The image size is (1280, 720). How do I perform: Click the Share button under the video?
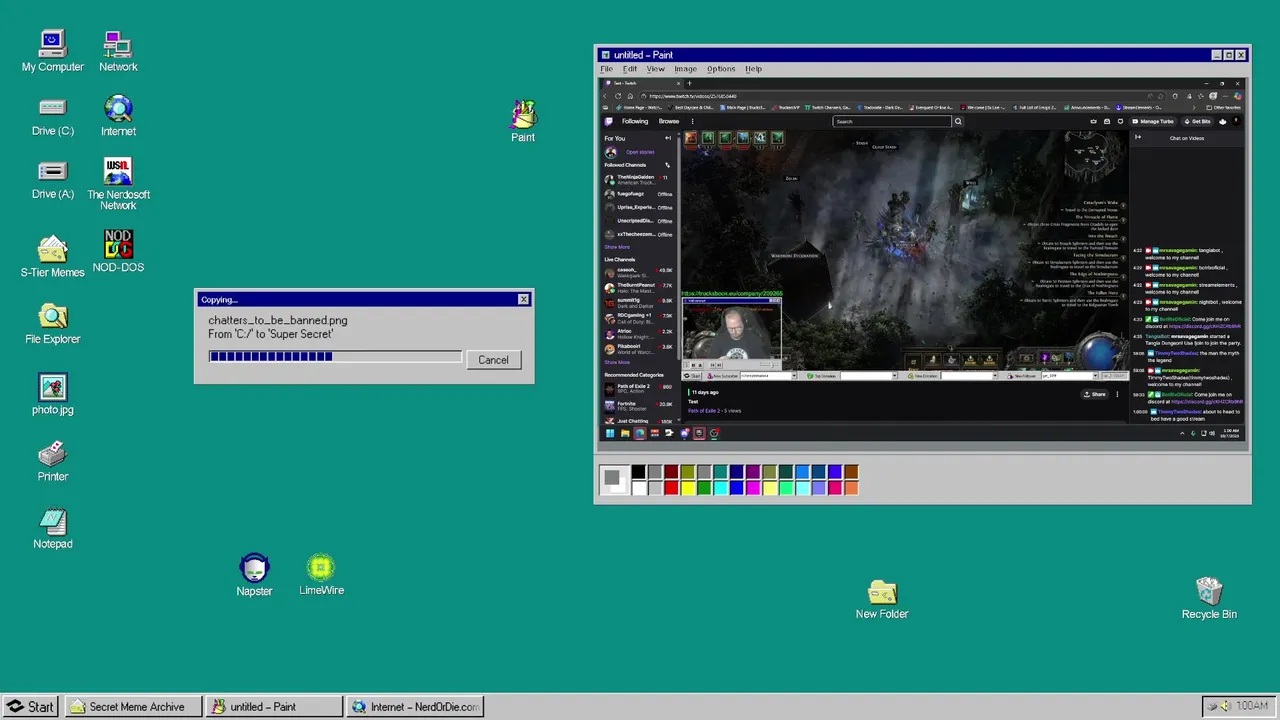1095,394
